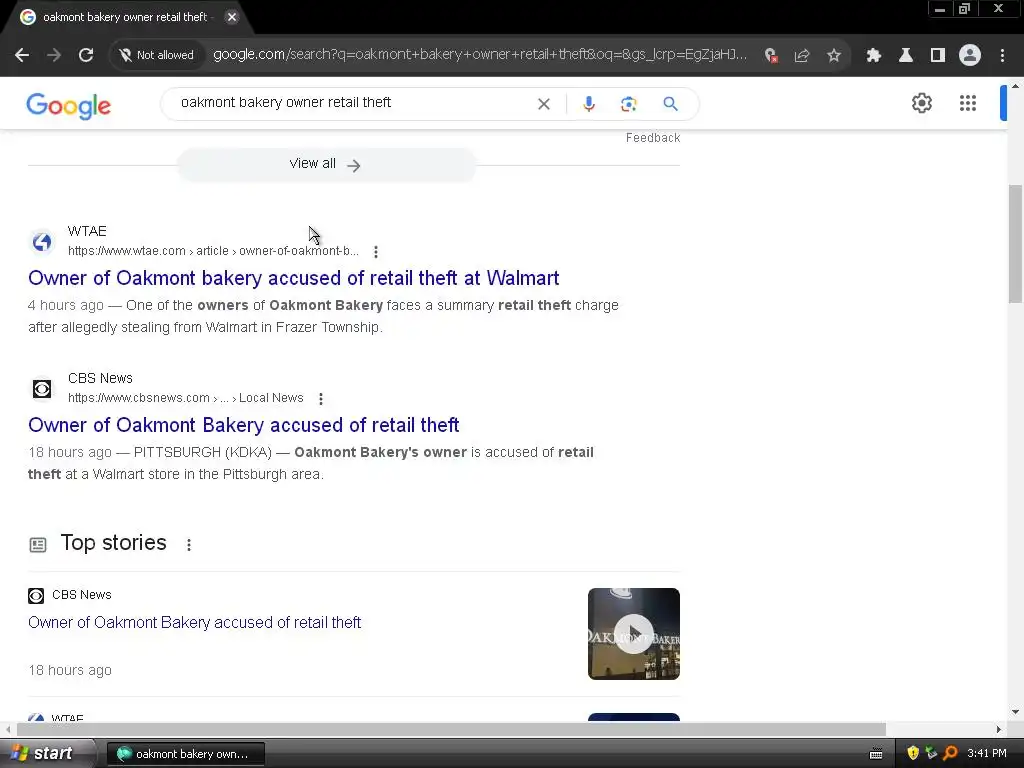Click the blue search magnifier icon
Screen dimensions: 1024x768
(670, 104)
